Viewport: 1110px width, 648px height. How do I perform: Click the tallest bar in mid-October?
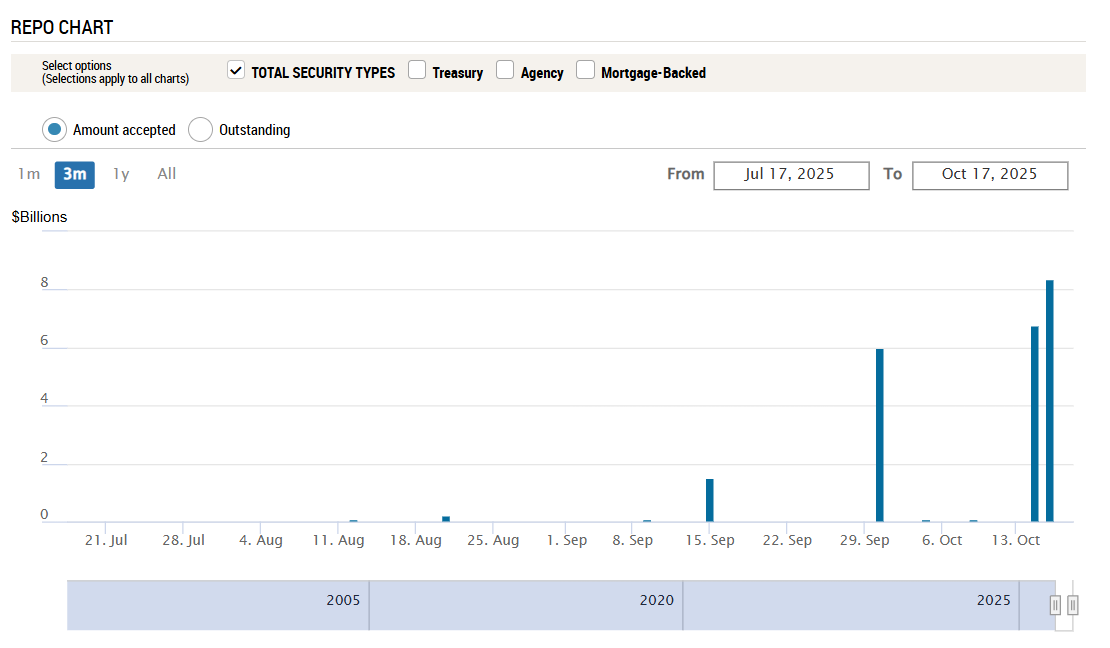coord(1050,400)
